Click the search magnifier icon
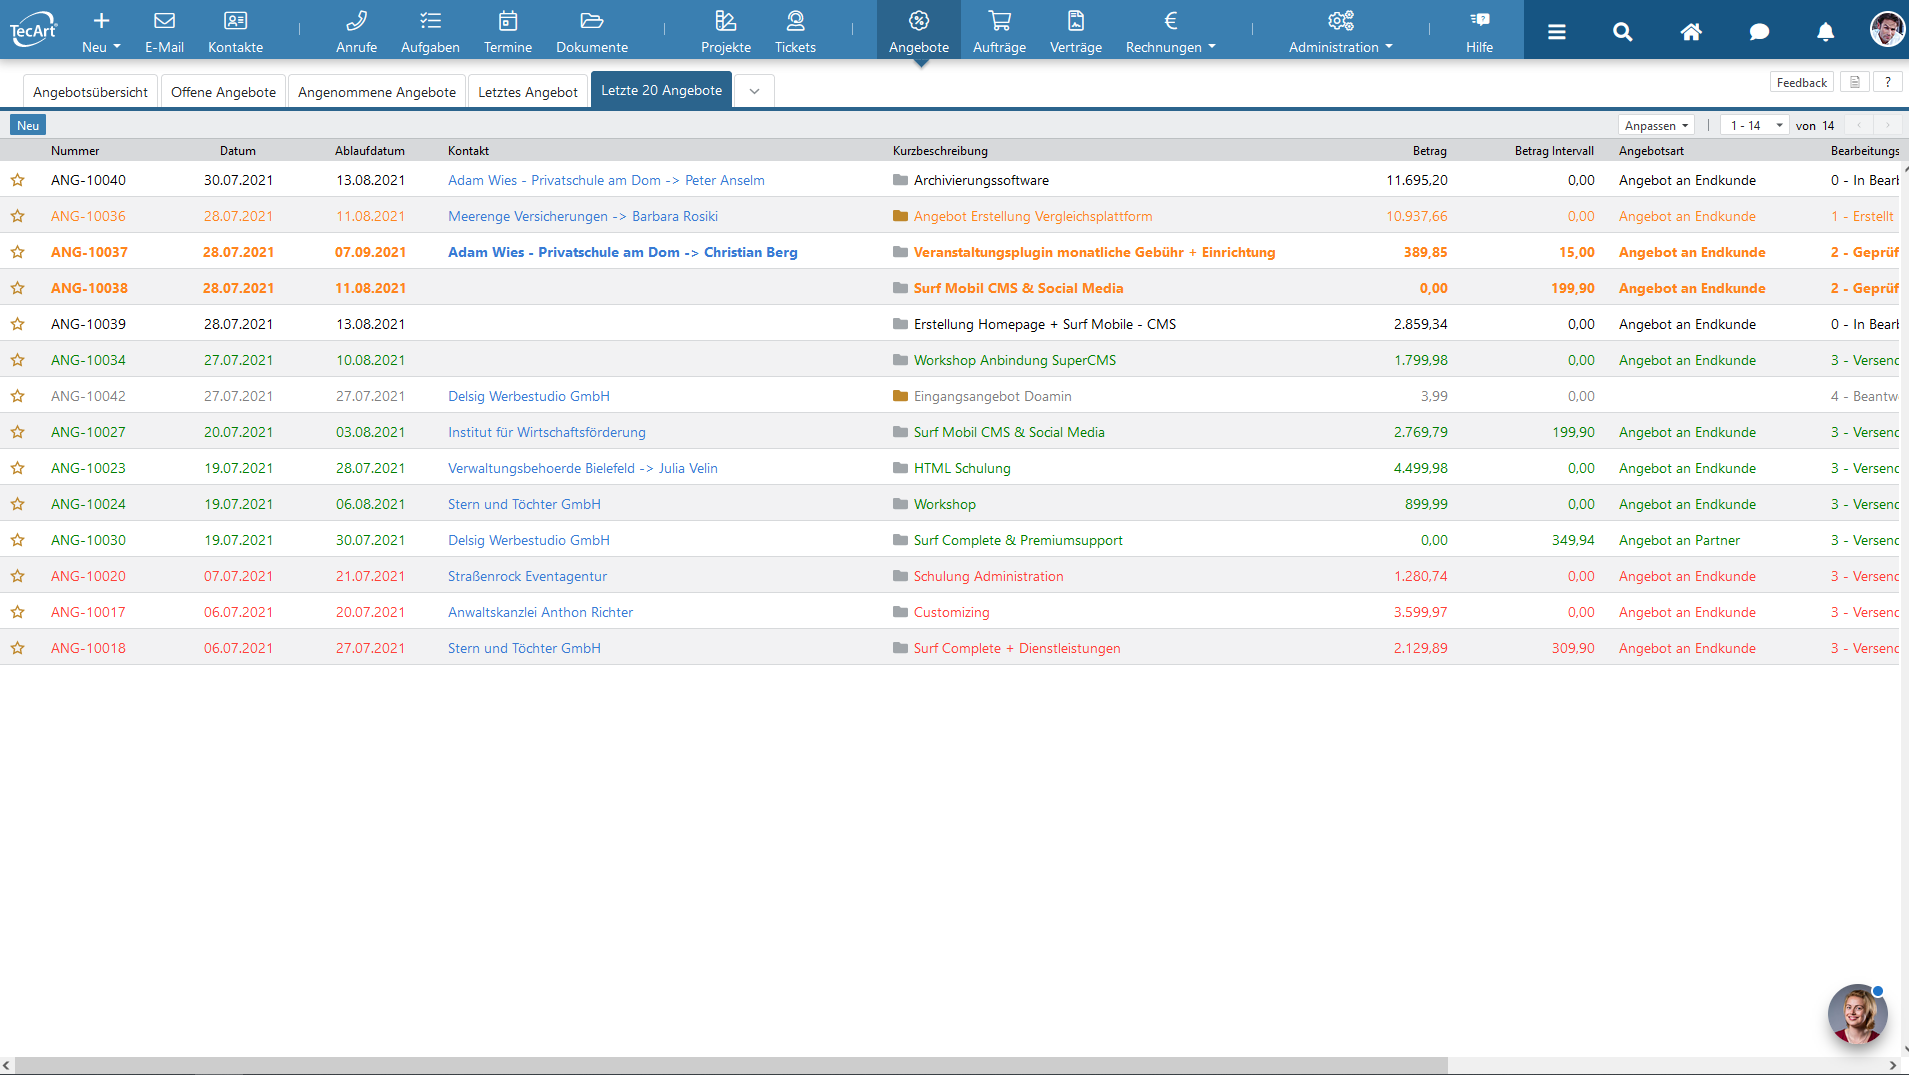This screenshot has width=1909, height=1075. pyautogui.click(x=1622, y=32)
